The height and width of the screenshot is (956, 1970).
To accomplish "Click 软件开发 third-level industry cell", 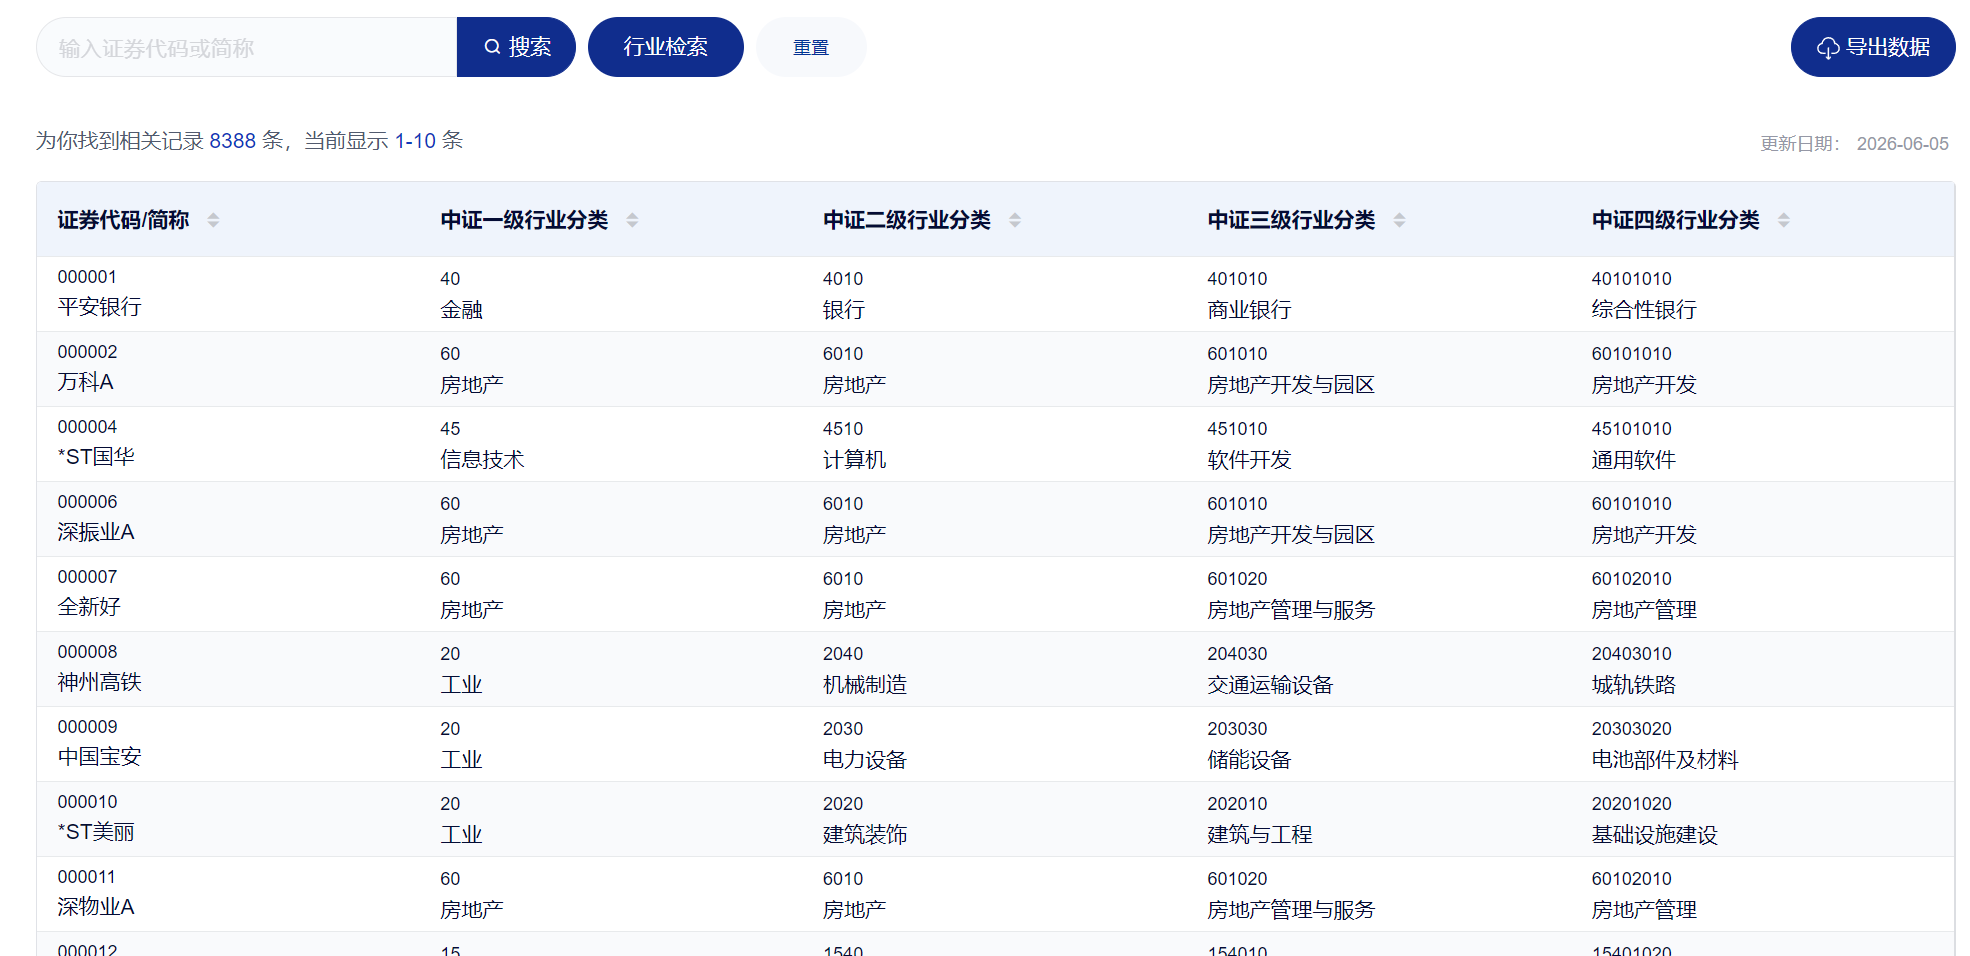I will coord(1249,460).
